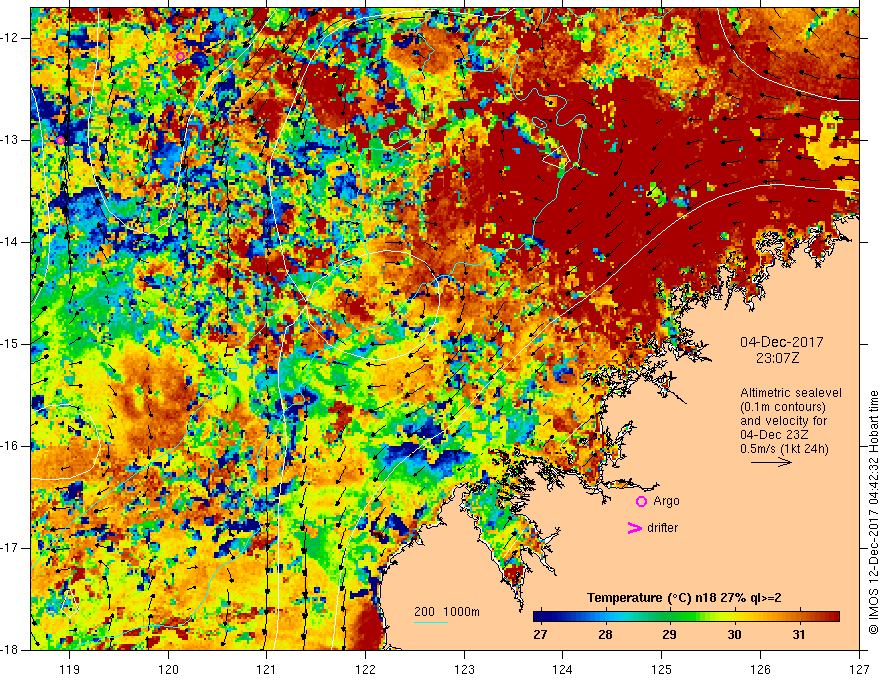
Task: Click the temperature color bar at 27
Action: 540,617
